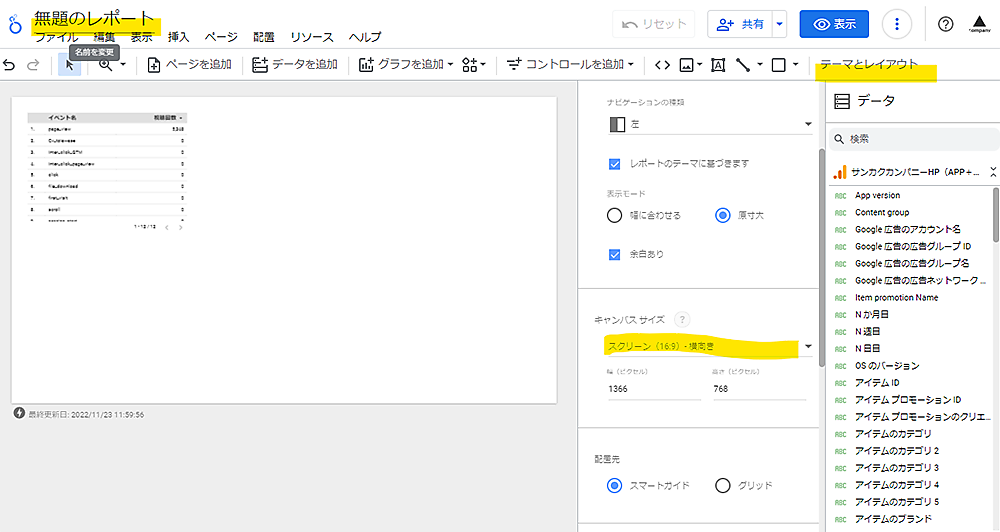
Task: Toggle the 余白あり checkbox
Action: (x=615, y=254)
